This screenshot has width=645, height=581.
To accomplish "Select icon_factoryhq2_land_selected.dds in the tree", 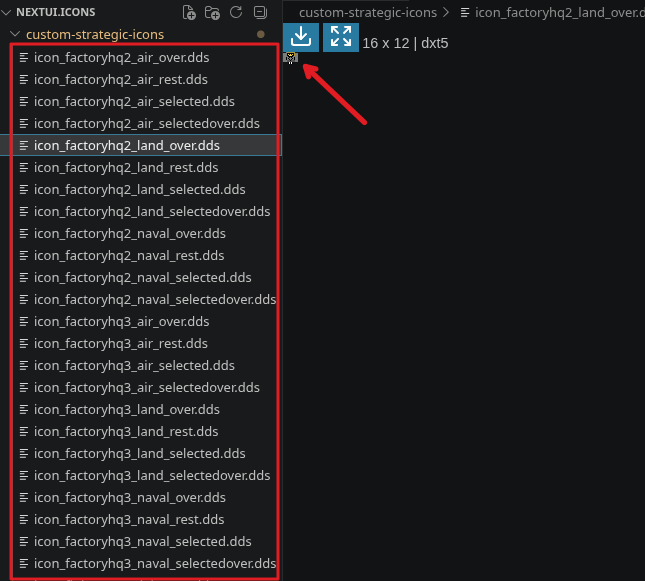I will (139, 189).
